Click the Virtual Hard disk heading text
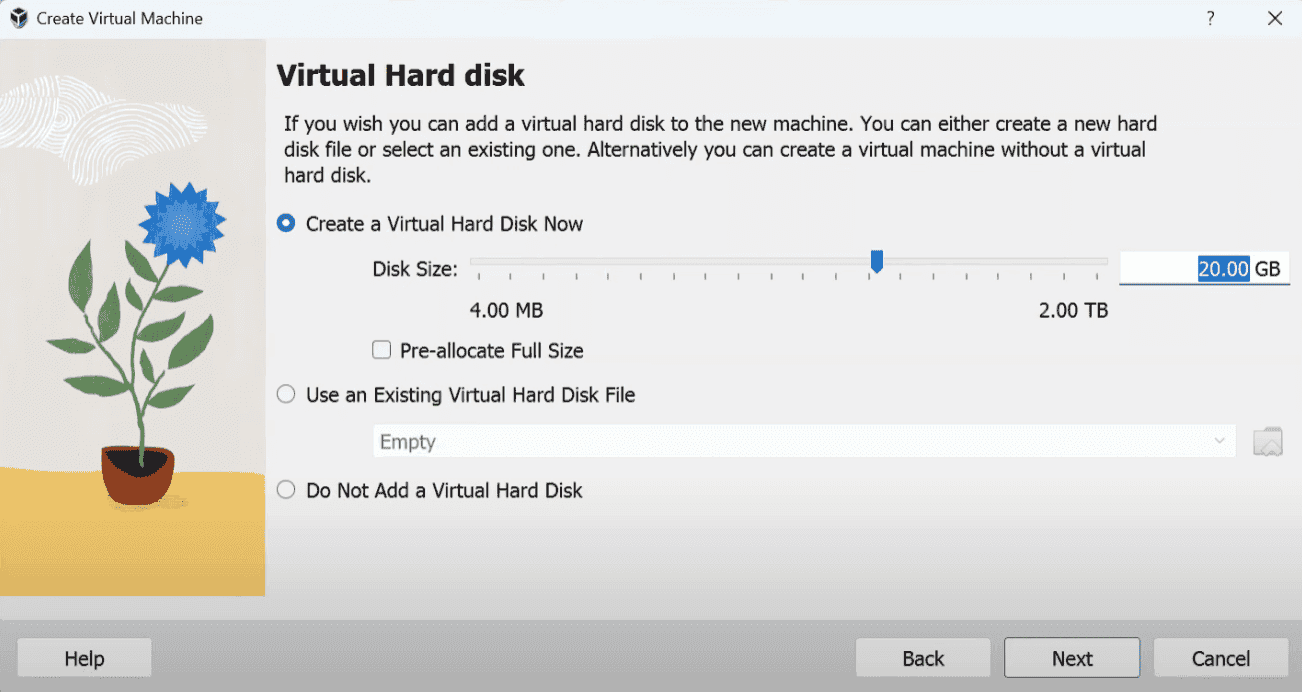1302x692 pixels. [x=400, y=75]
